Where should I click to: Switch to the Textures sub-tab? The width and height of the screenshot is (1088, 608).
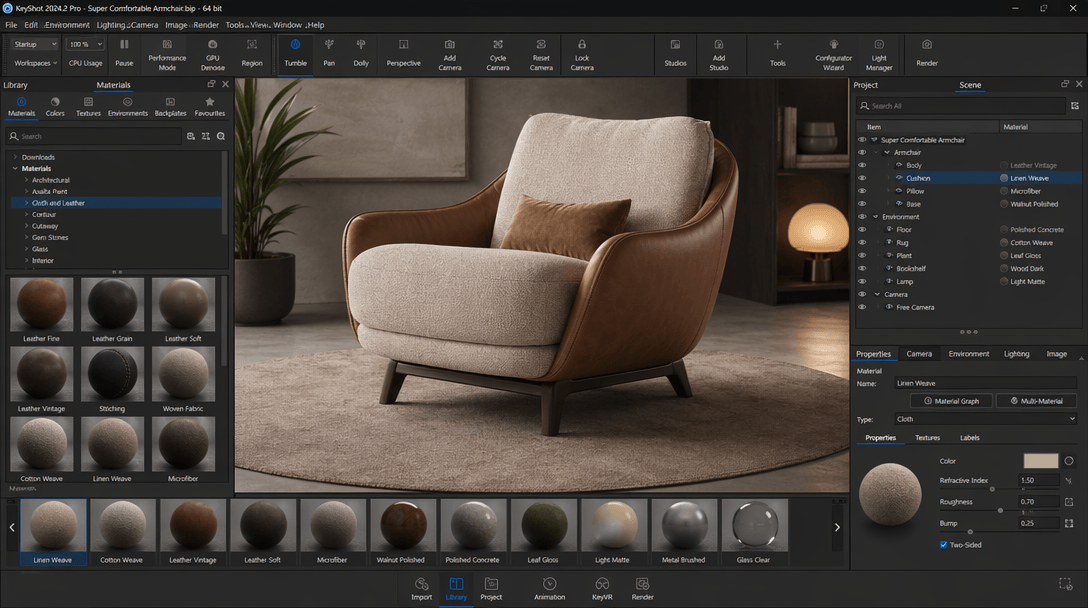(x=927, y=438)
